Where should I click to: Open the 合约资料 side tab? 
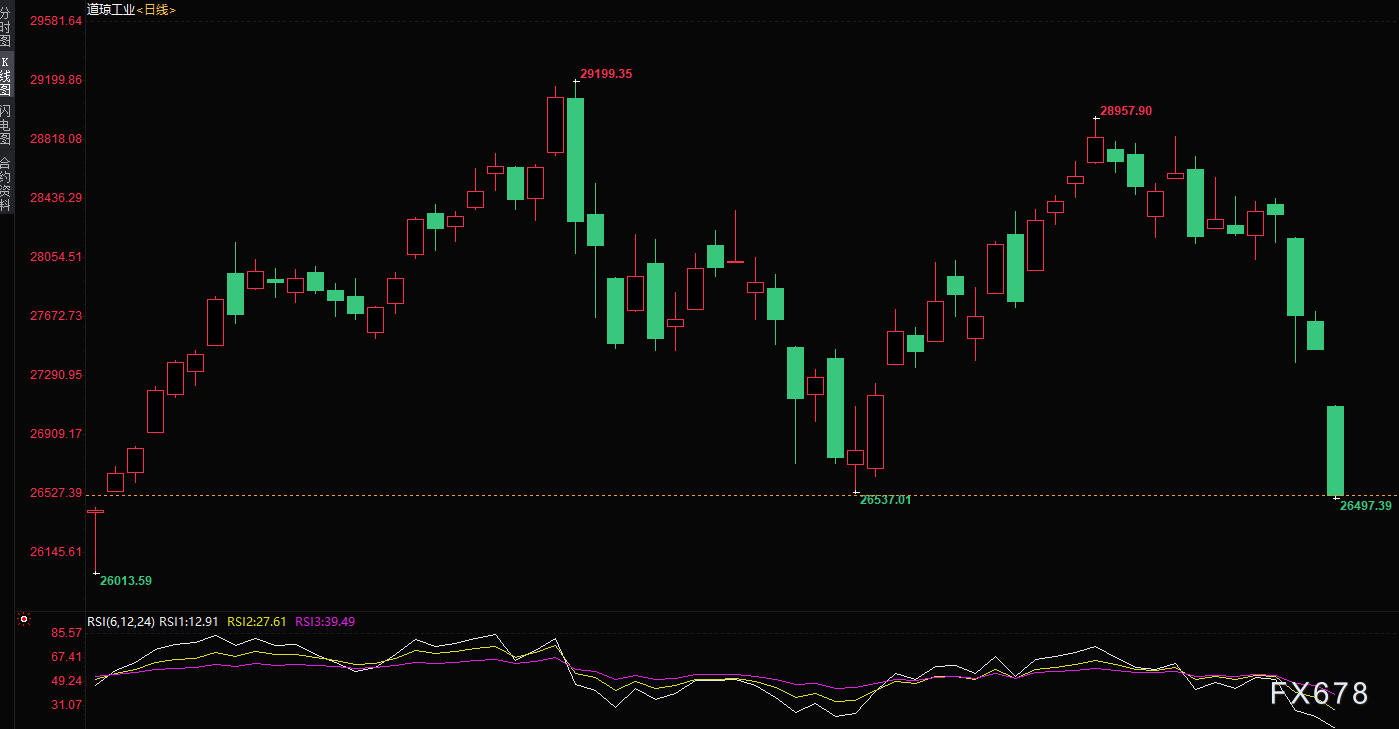(6, 184)
